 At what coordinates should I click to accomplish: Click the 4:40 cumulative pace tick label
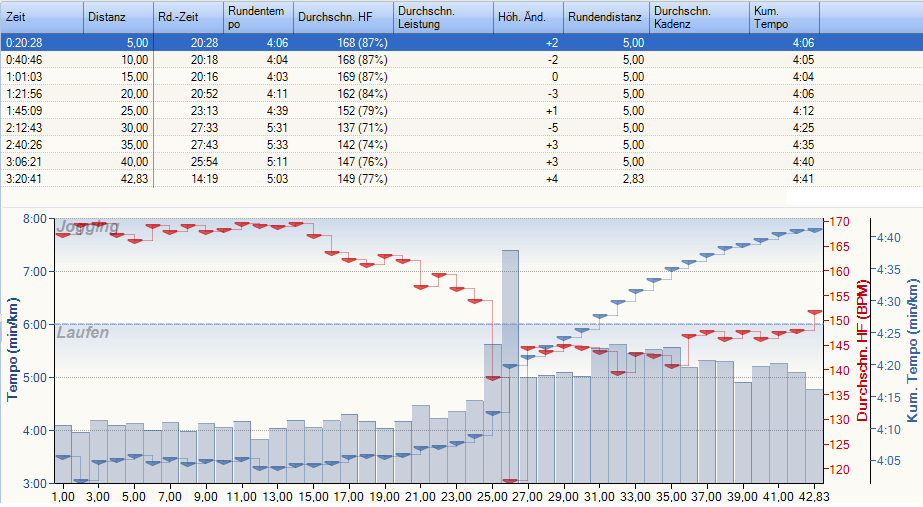889,238
